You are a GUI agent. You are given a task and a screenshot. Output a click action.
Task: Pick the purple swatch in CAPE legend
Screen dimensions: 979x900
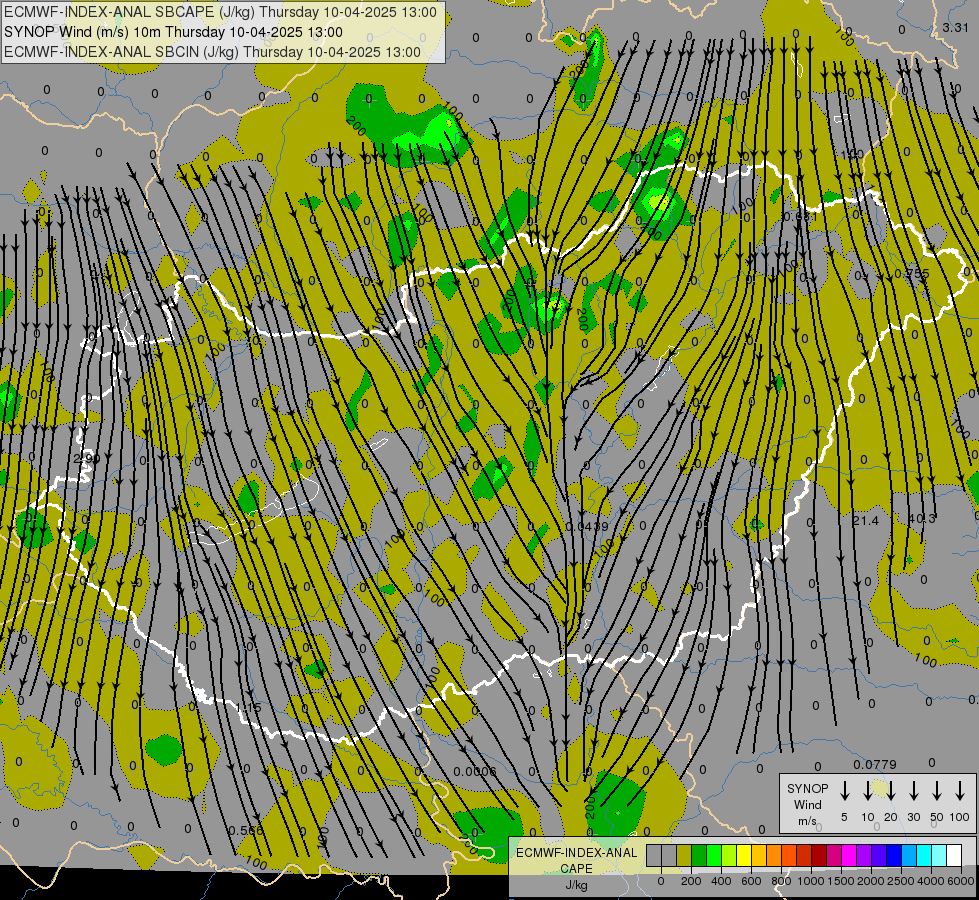coord(863,855)
